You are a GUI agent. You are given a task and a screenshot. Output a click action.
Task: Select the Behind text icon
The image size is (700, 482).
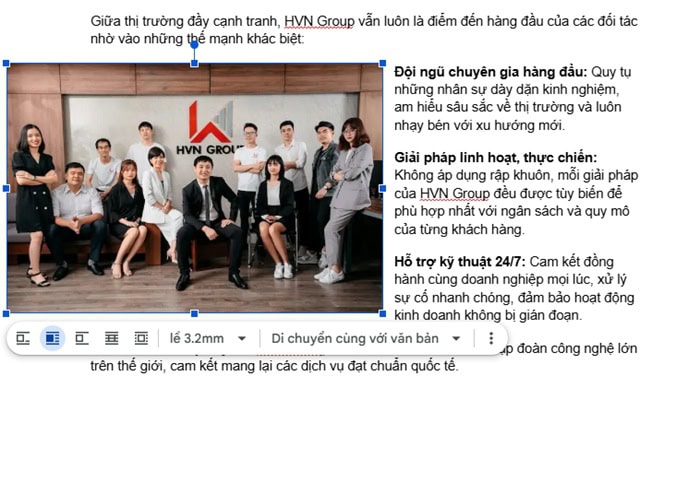(111, 339)
